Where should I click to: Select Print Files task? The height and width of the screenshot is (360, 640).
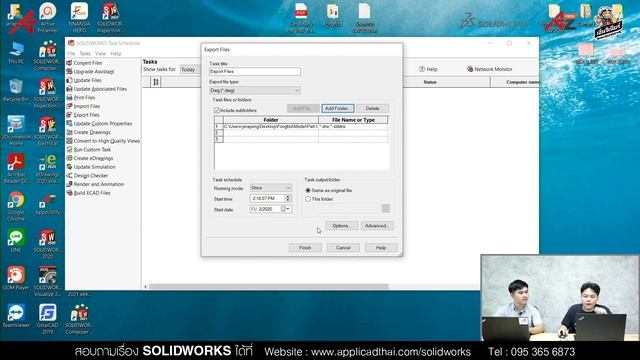pyautogui.click(x=84, y=98)
